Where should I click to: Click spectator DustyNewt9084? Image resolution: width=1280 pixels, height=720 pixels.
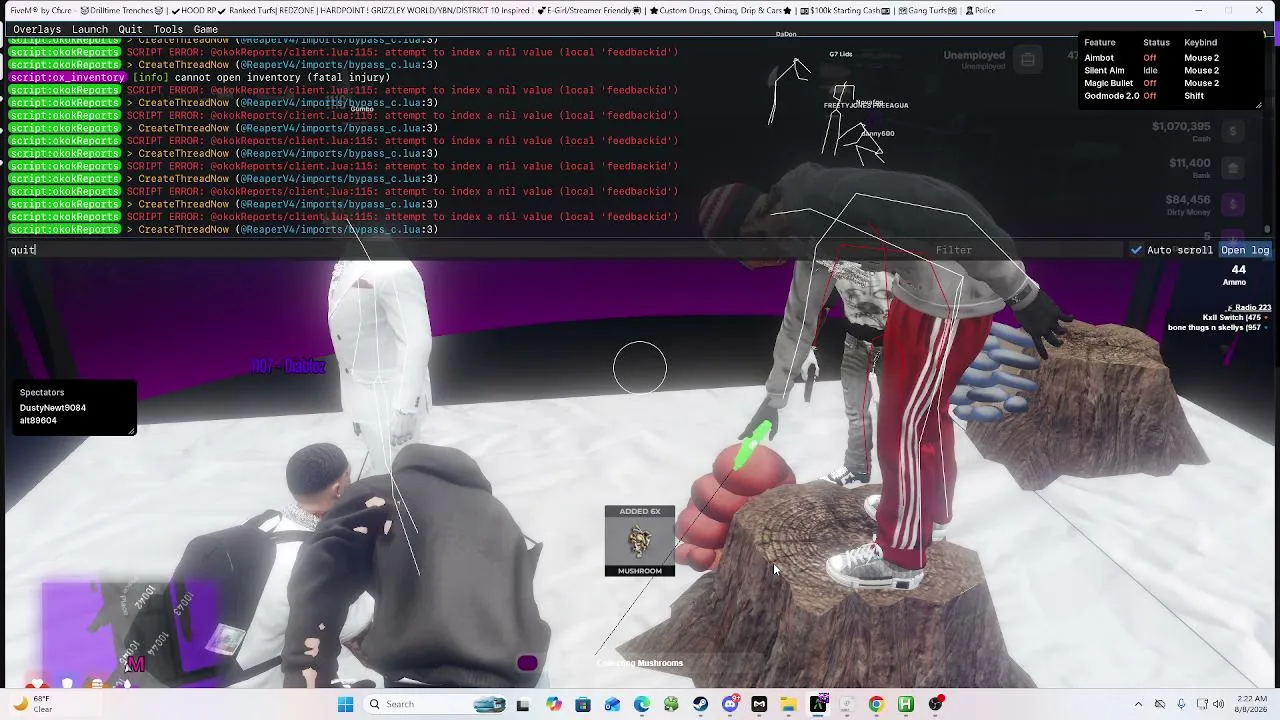tap(53, 408)
